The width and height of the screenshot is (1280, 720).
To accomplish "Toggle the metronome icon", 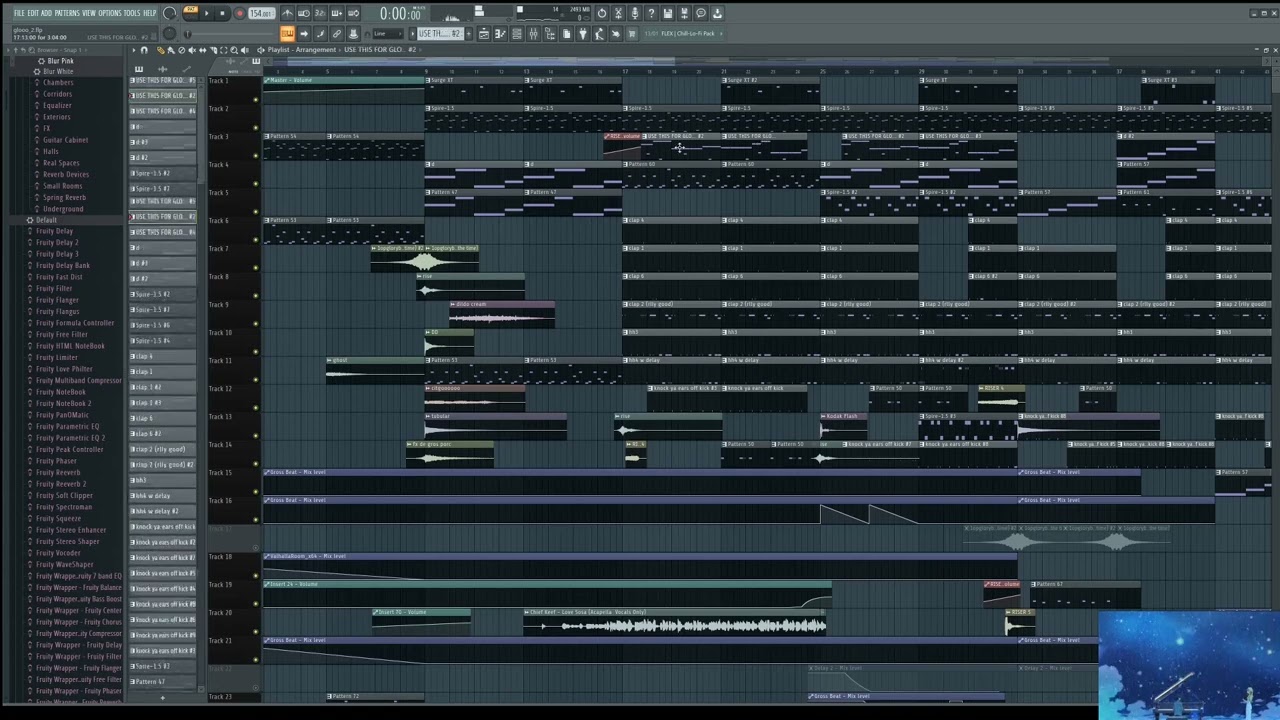I will pyautogui.click(x=287, y=13).
